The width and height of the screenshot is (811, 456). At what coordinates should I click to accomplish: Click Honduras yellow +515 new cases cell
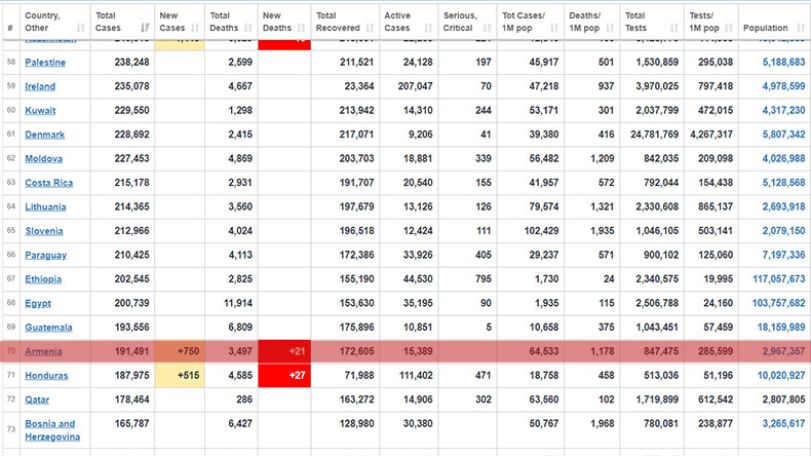(179, 375)
